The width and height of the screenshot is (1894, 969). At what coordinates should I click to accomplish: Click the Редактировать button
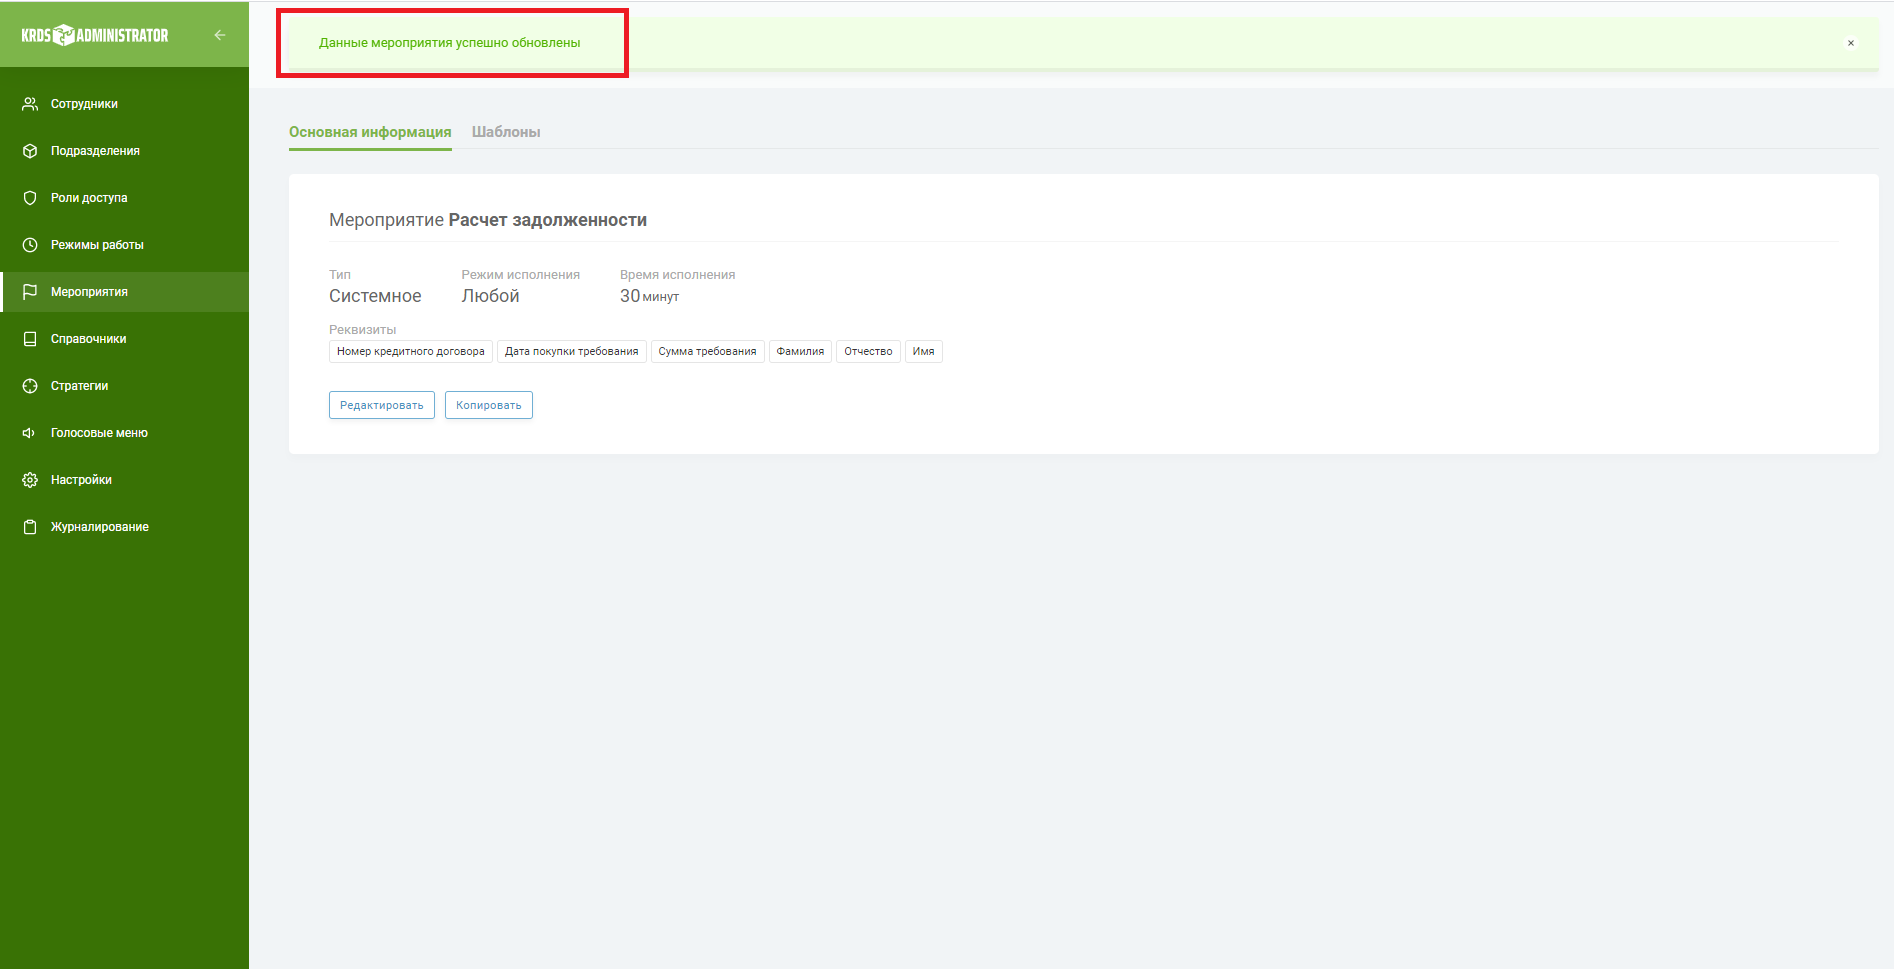382,405
